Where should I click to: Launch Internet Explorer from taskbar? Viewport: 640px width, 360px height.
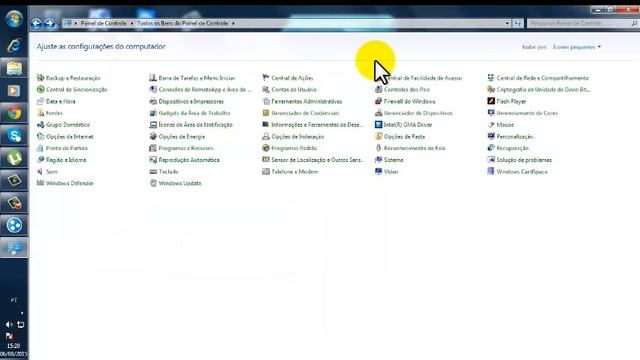click(14, 45)
